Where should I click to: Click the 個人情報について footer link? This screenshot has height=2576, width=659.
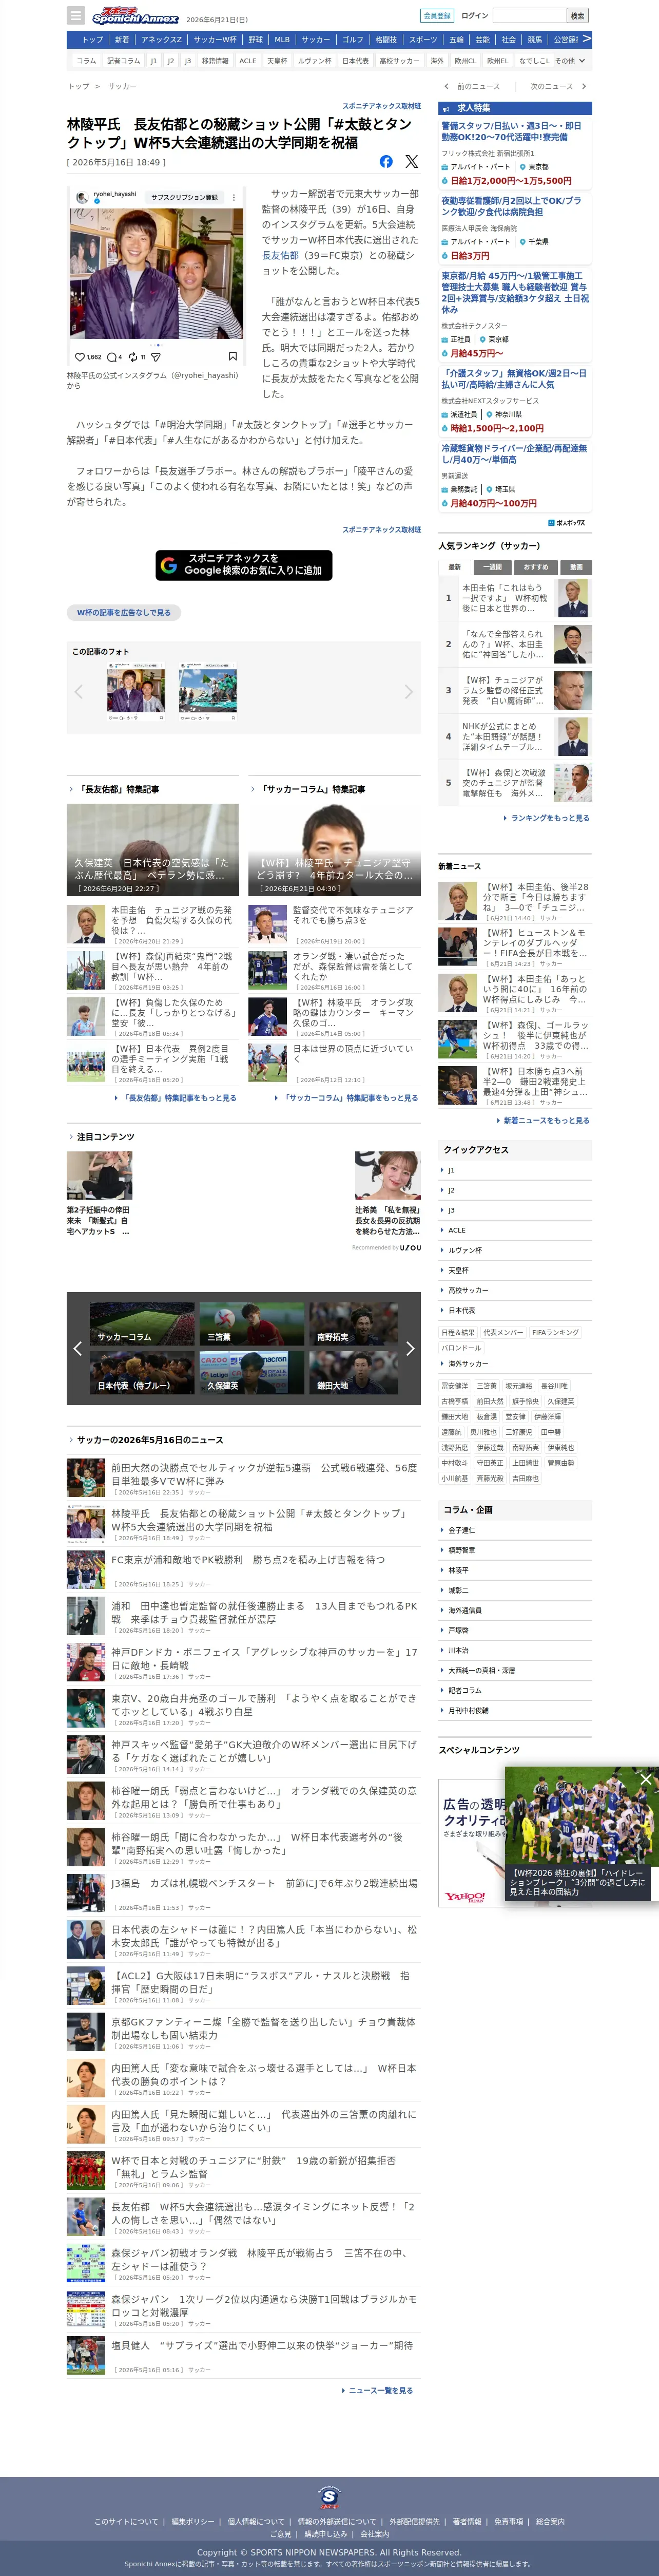[256, 2521]
